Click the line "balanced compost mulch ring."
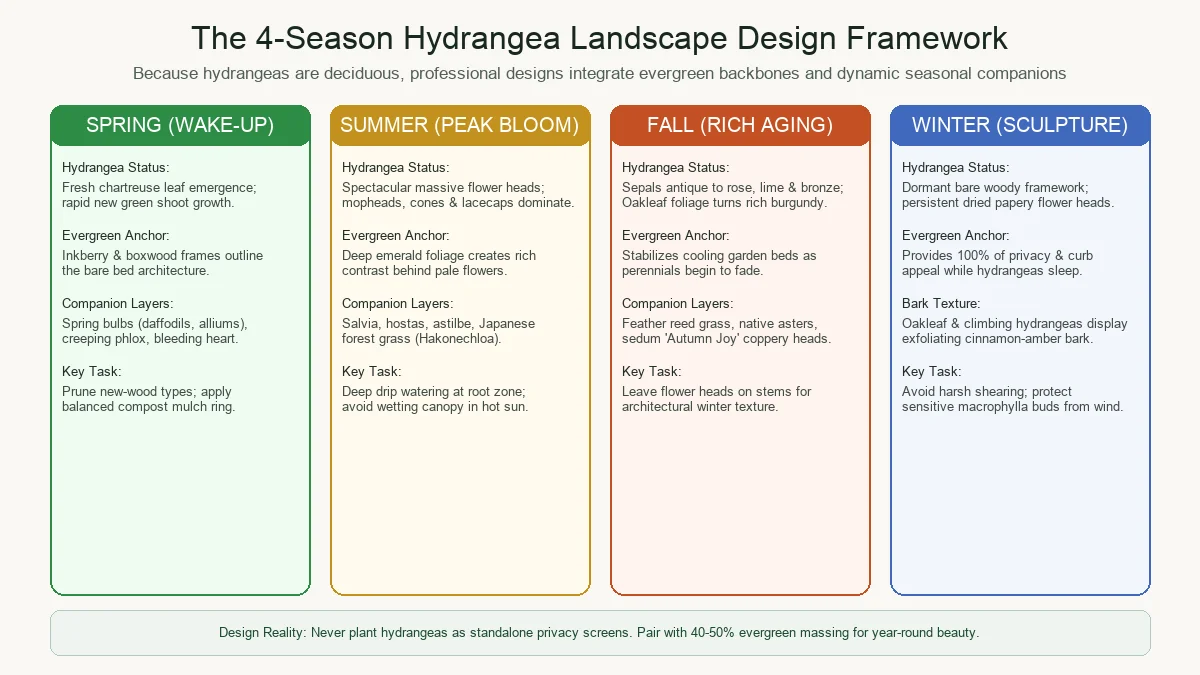The image size is (1200, 675). pos(149,406)
